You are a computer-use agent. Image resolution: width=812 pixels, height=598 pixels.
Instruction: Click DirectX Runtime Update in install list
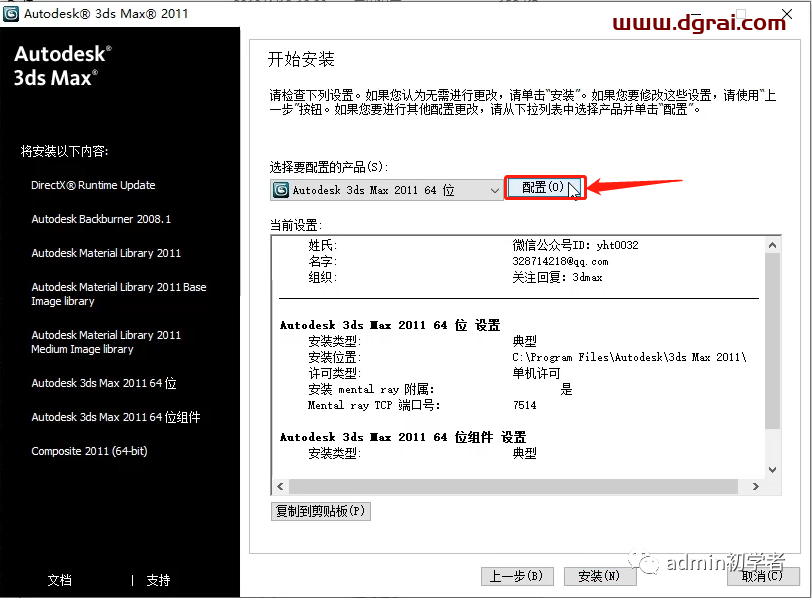pos(93,185)
